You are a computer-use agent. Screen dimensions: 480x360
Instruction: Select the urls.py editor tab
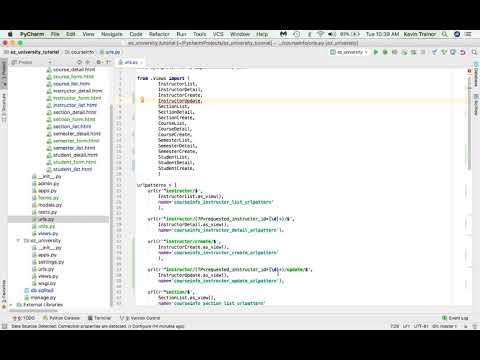coord(130,62)
